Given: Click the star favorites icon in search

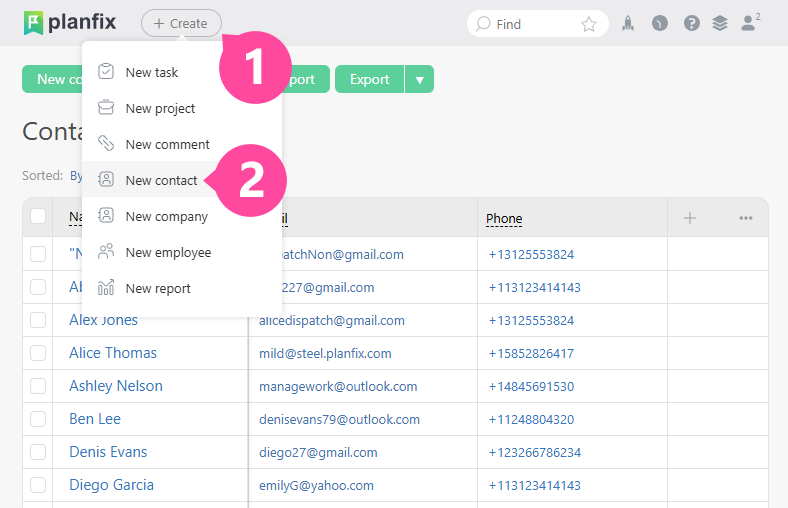Looking at the screenshot, I should click(x=589, y=24).
